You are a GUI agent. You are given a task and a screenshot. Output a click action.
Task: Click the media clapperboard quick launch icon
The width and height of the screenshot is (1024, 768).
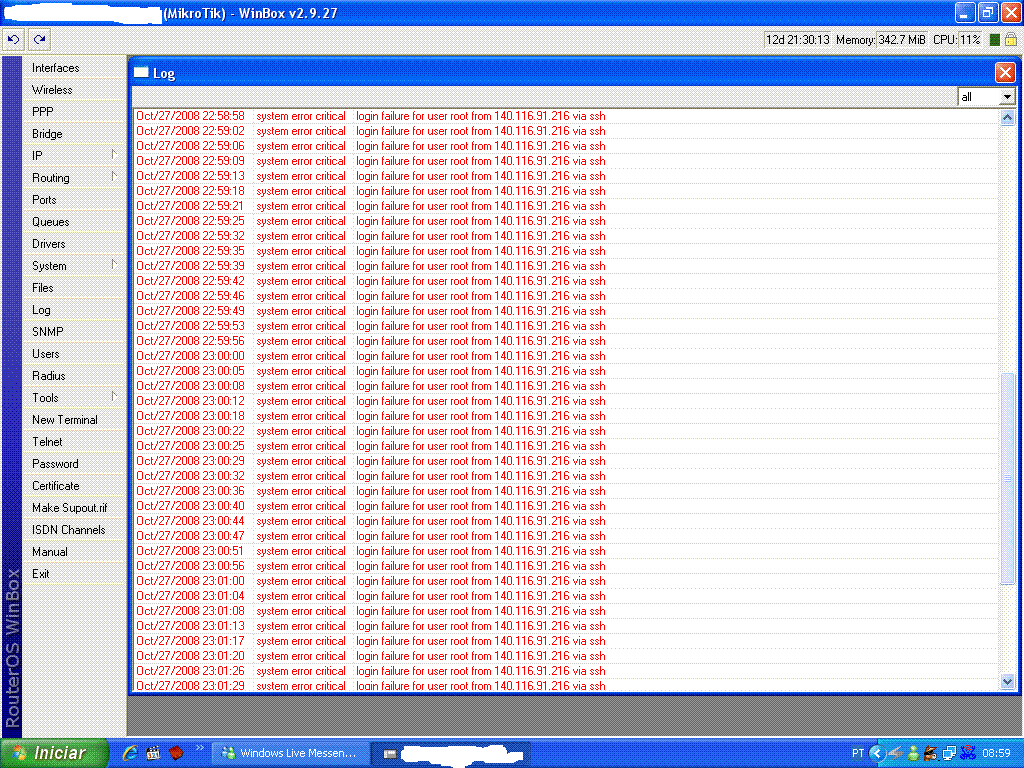coord(153,753)
